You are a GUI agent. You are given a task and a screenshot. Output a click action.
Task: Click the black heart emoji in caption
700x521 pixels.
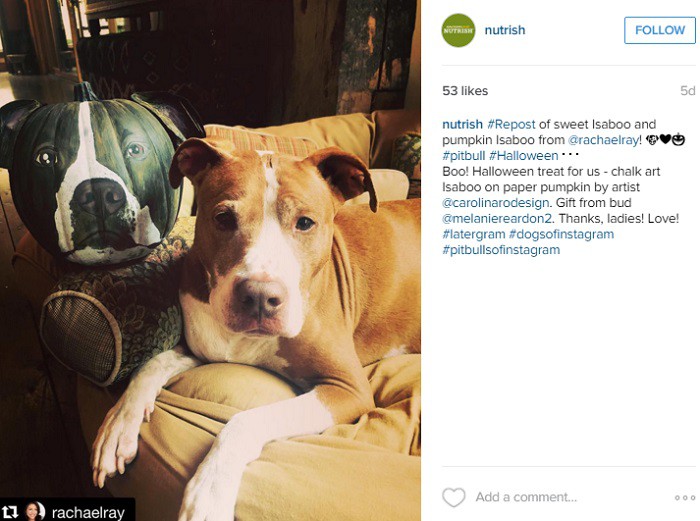[x=665, y=140]
